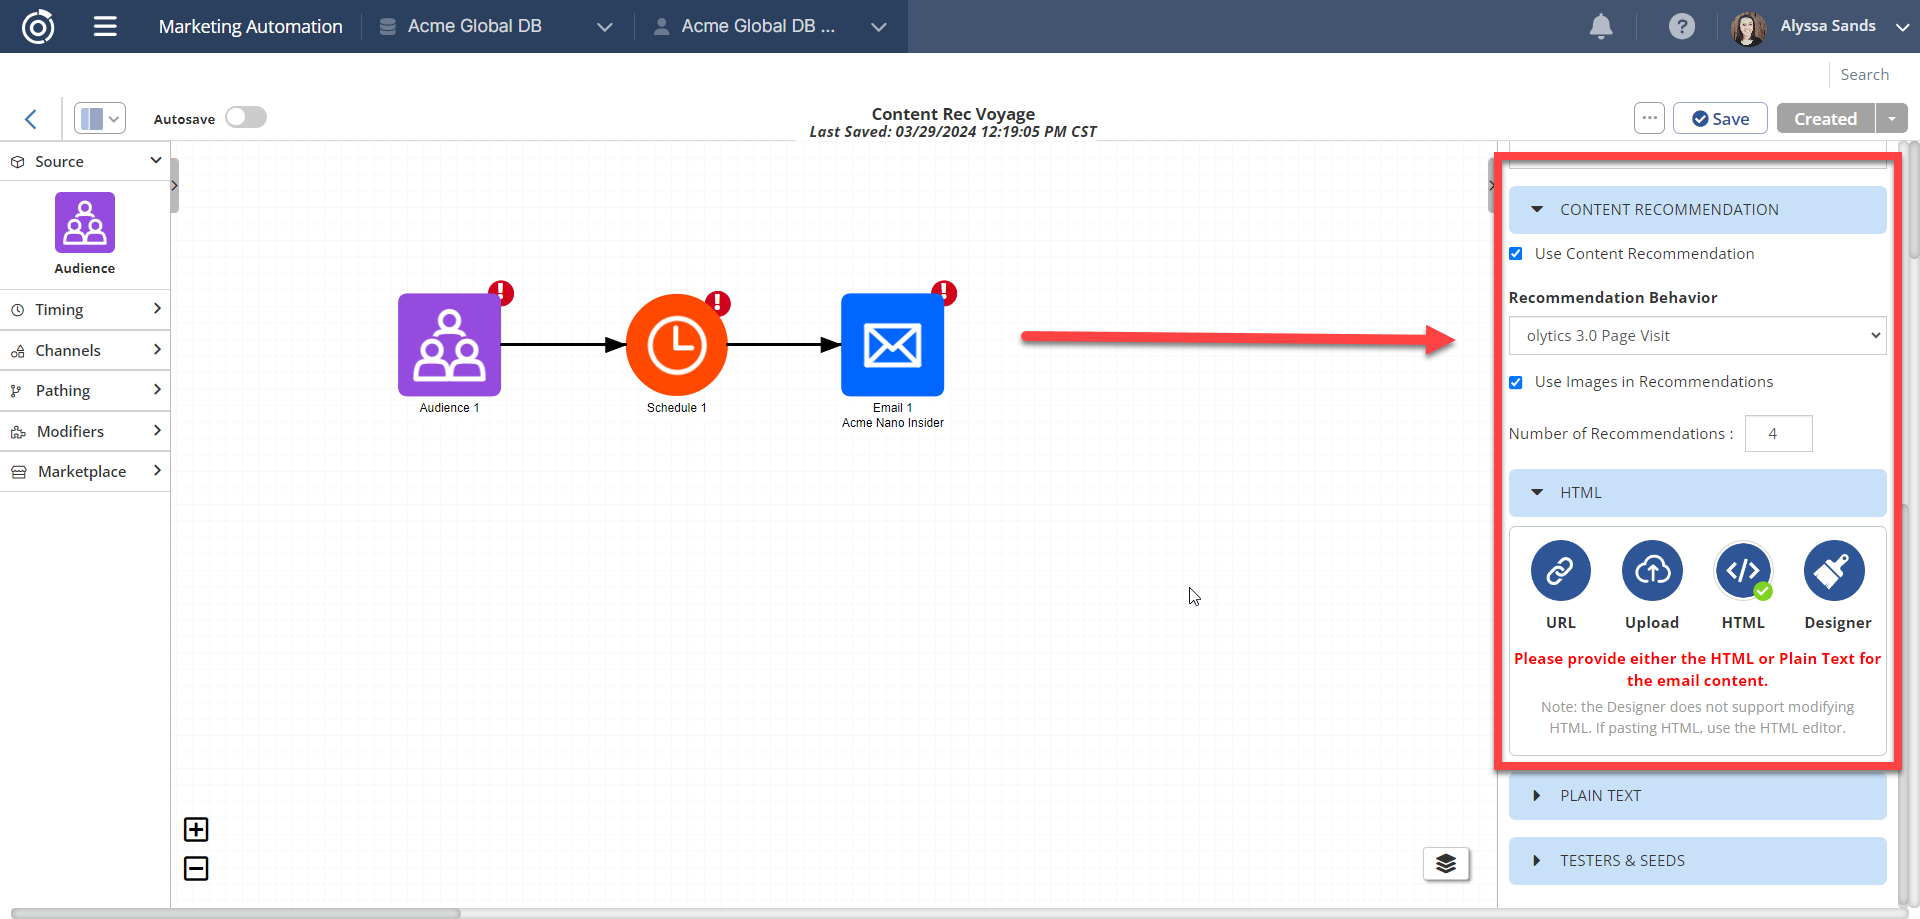Choose the Upload cloud icon

(1651, 571)
